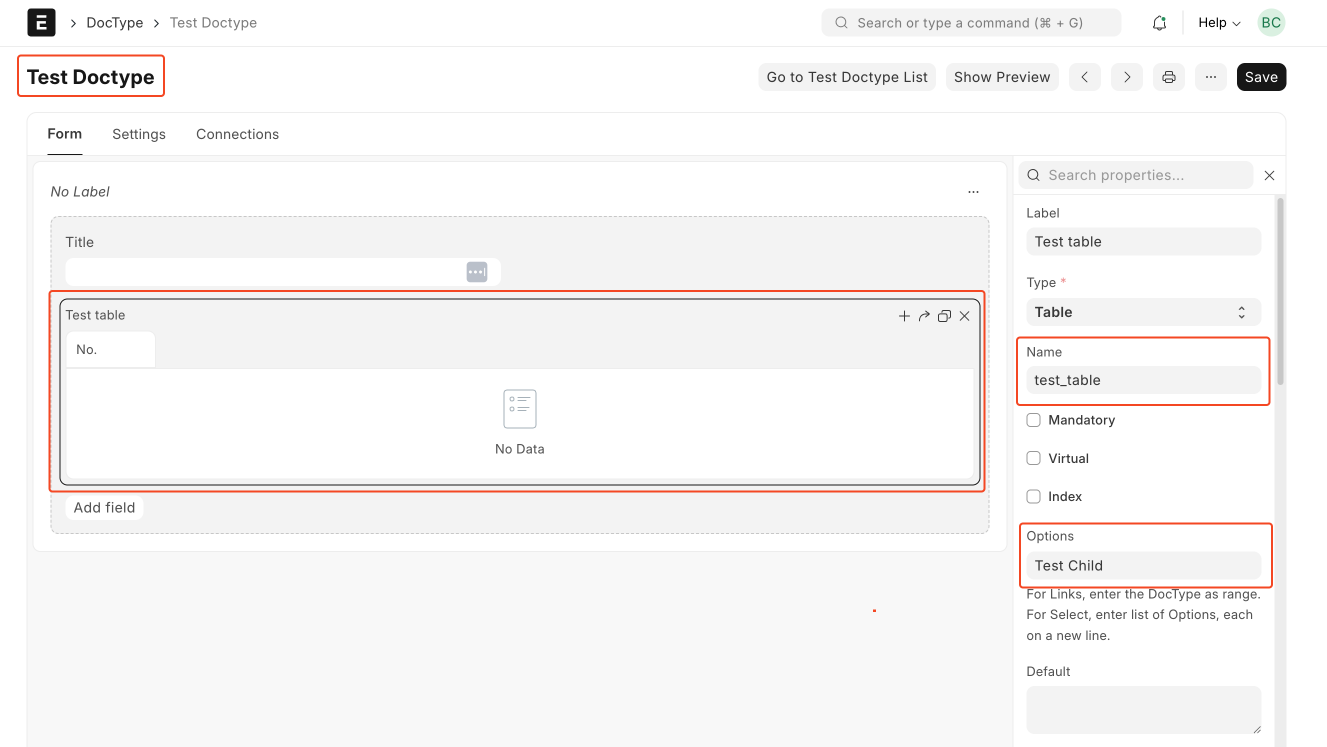1327x747 pixels.
Task: Click the Title field options icon
Action: (x=477, y=272)
